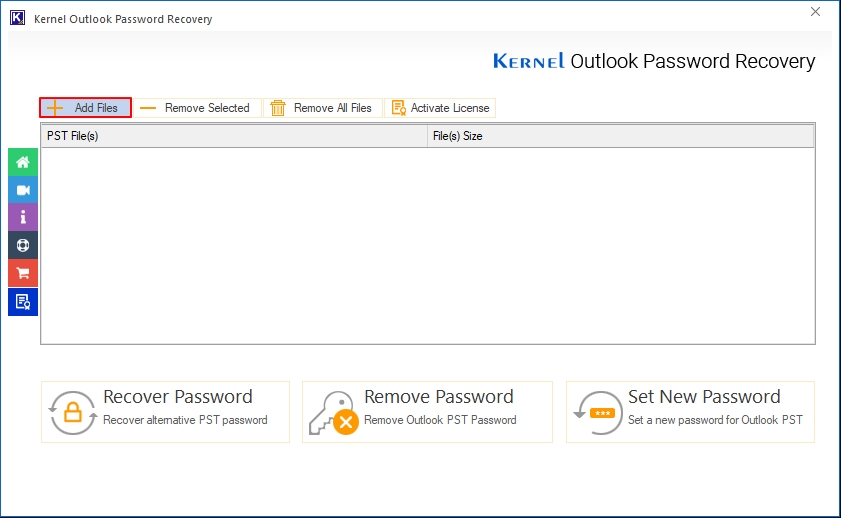The image size is (841, 518).
Task: Click the Remove Outlook PST Password text
Action: pyautogui.click(x=440, y=420)
